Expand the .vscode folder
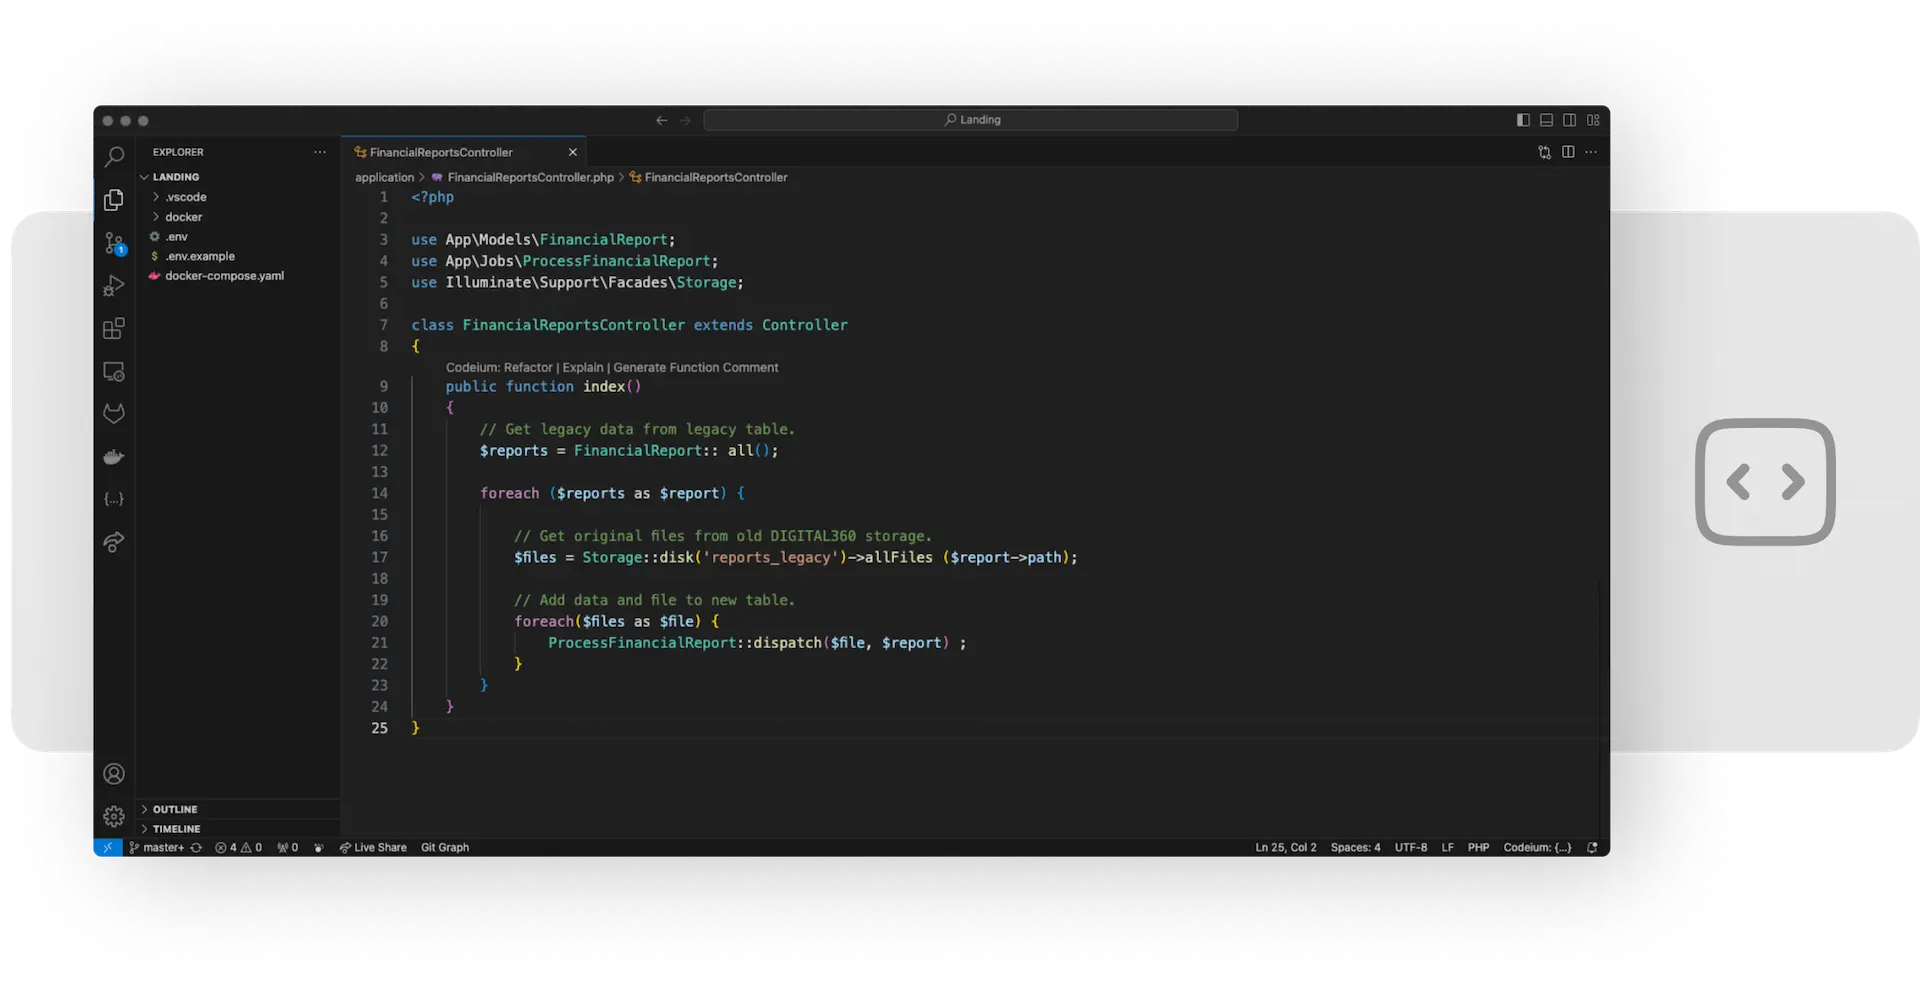The width and height of the screenshot is (1920, 985). (x=186, y=197)
